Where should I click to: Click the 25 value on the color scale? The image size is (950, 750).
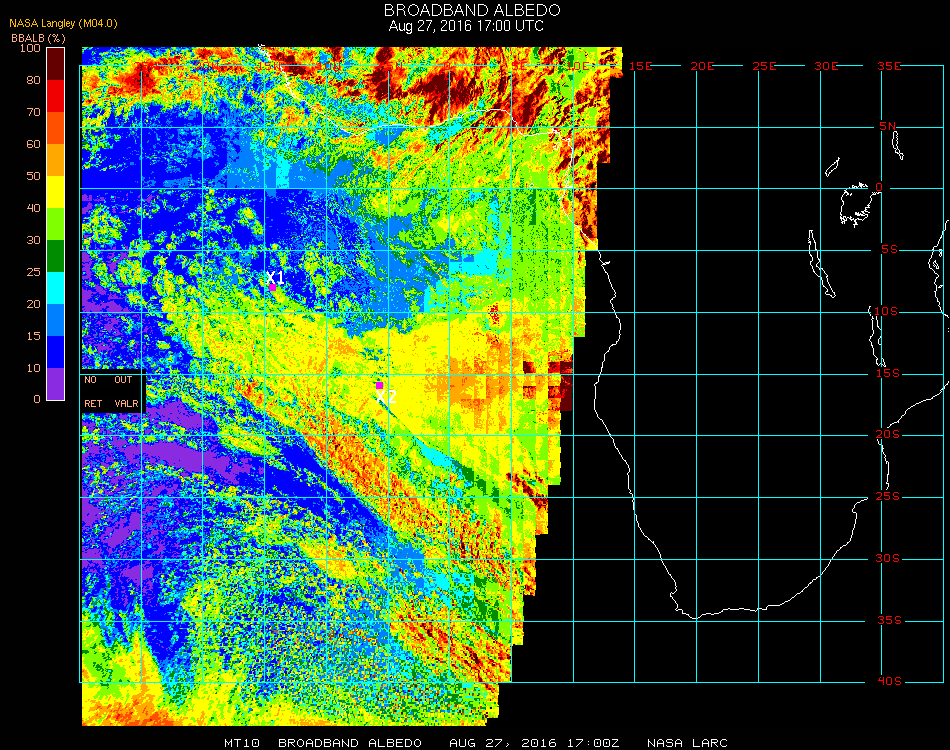coord(33,272)
